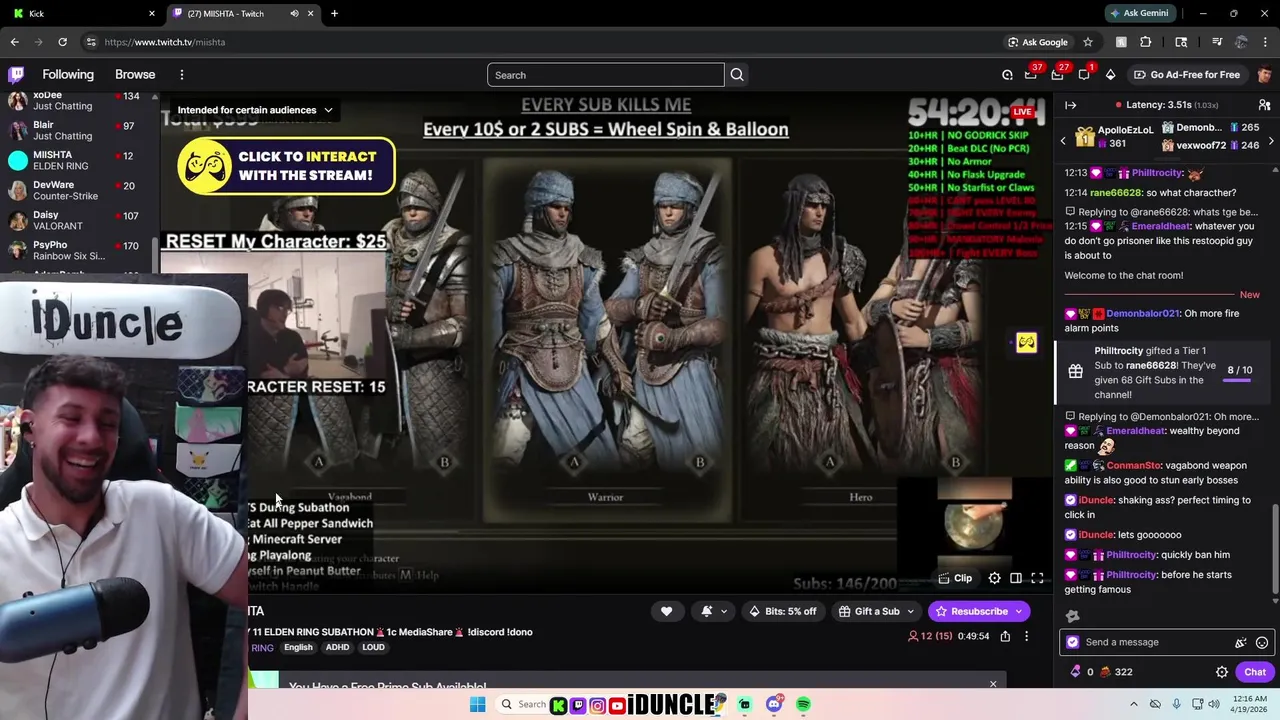This screenshot has width=1280, height=720.
Task: Click the chat identity badge icon
Action: (x=1073, y=643)
